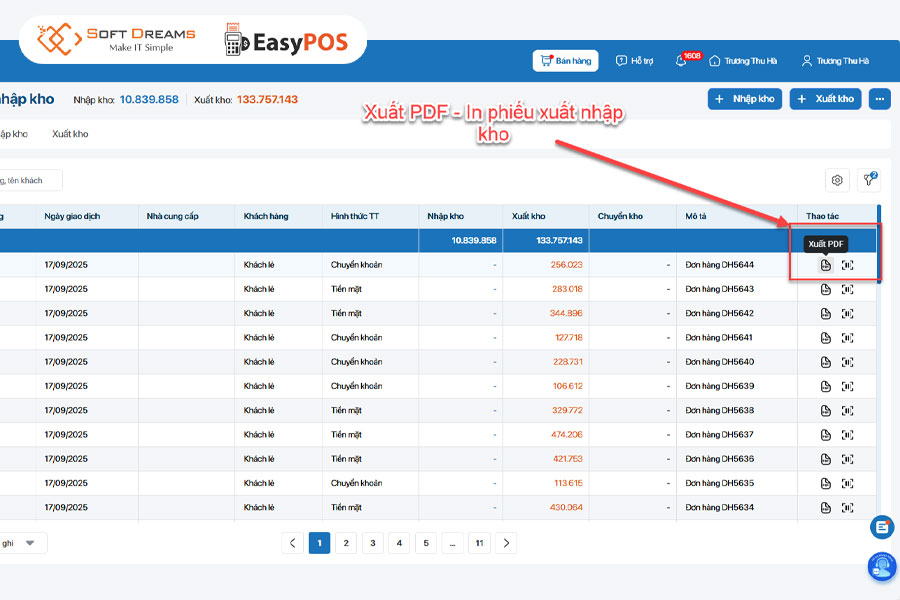Open scan icon for order DH5637

pos(847,435)
